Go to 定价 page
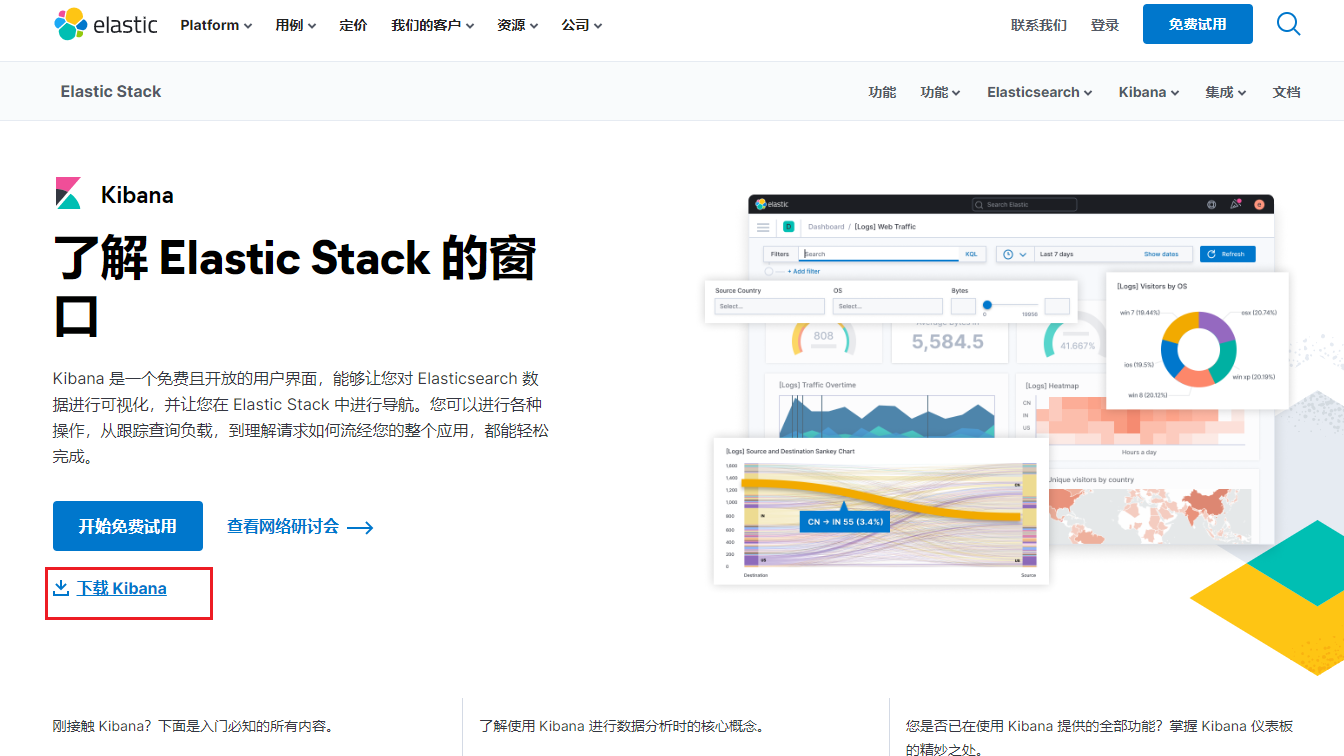The image size is (1344, 756). click(x=353, y=25)
